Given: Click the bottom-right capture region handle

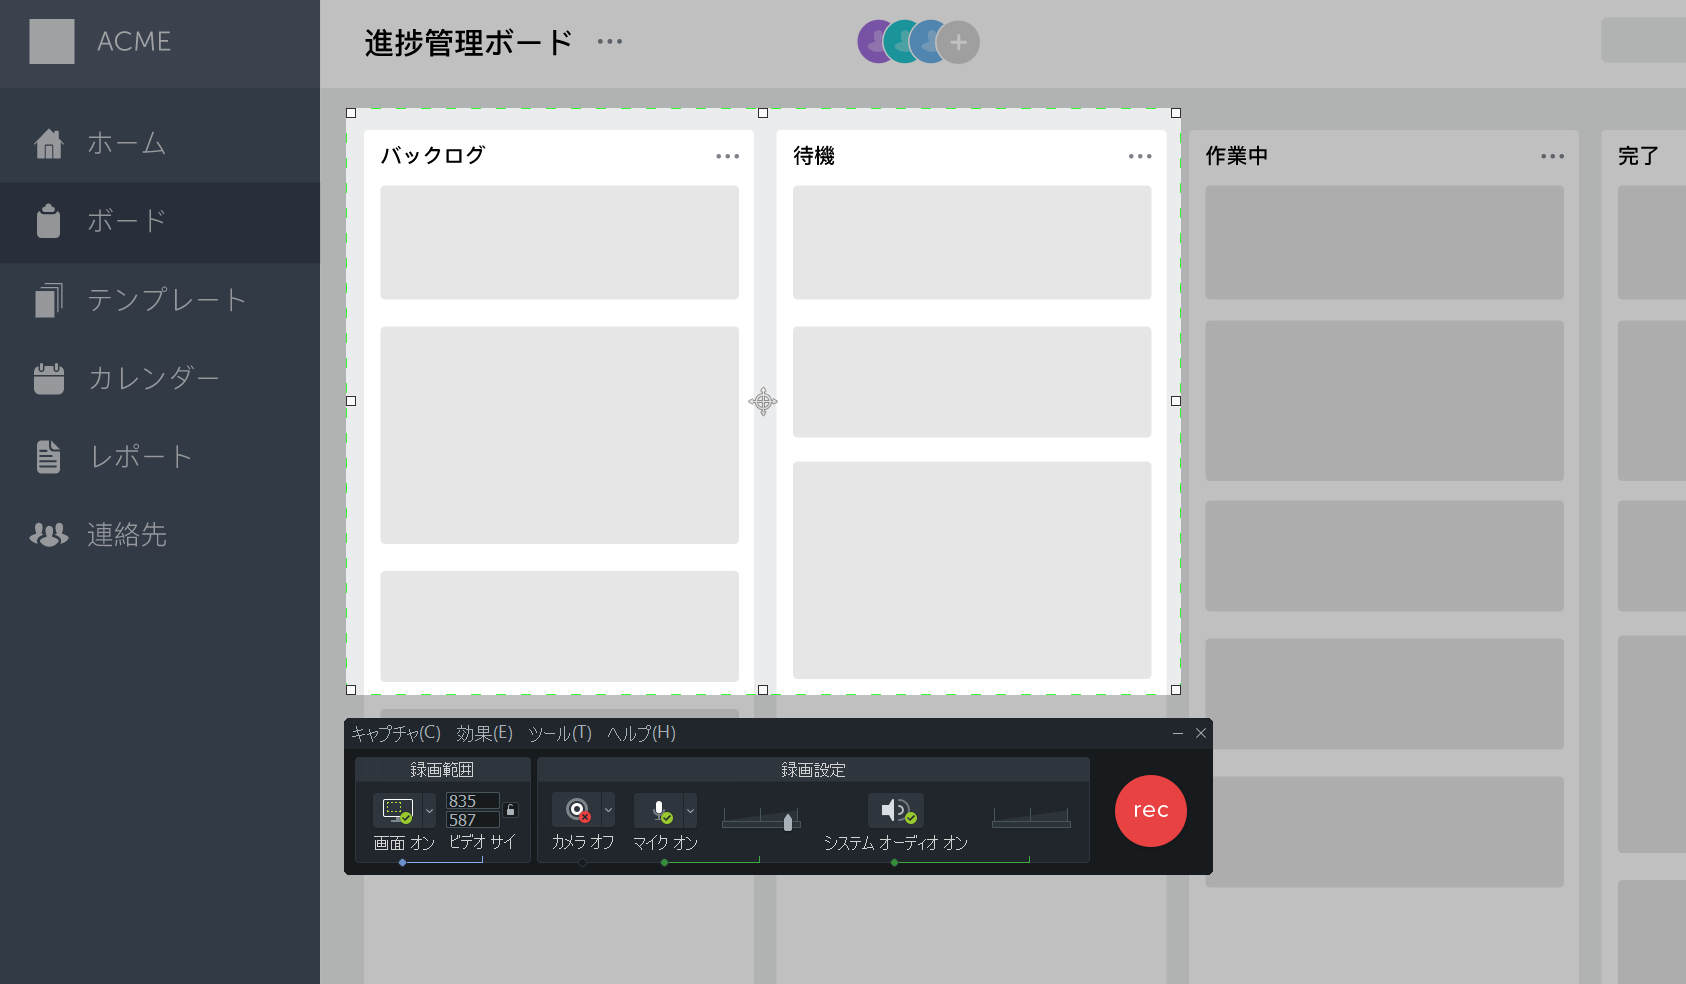Looking at the screenshot, I should (1176, 690).
